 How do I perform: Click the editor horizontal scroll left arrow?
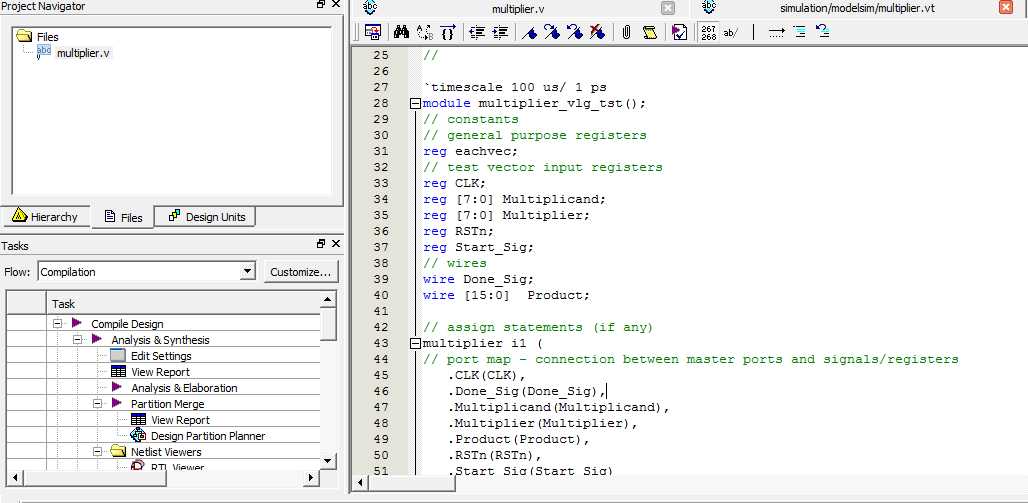pyautogui.click(x=360, y=483)
